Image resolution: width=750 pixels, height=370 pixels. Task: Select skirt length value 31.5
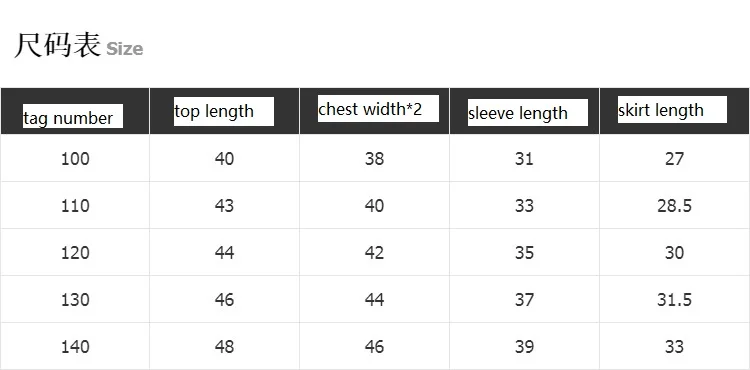[x=674, y=300]
